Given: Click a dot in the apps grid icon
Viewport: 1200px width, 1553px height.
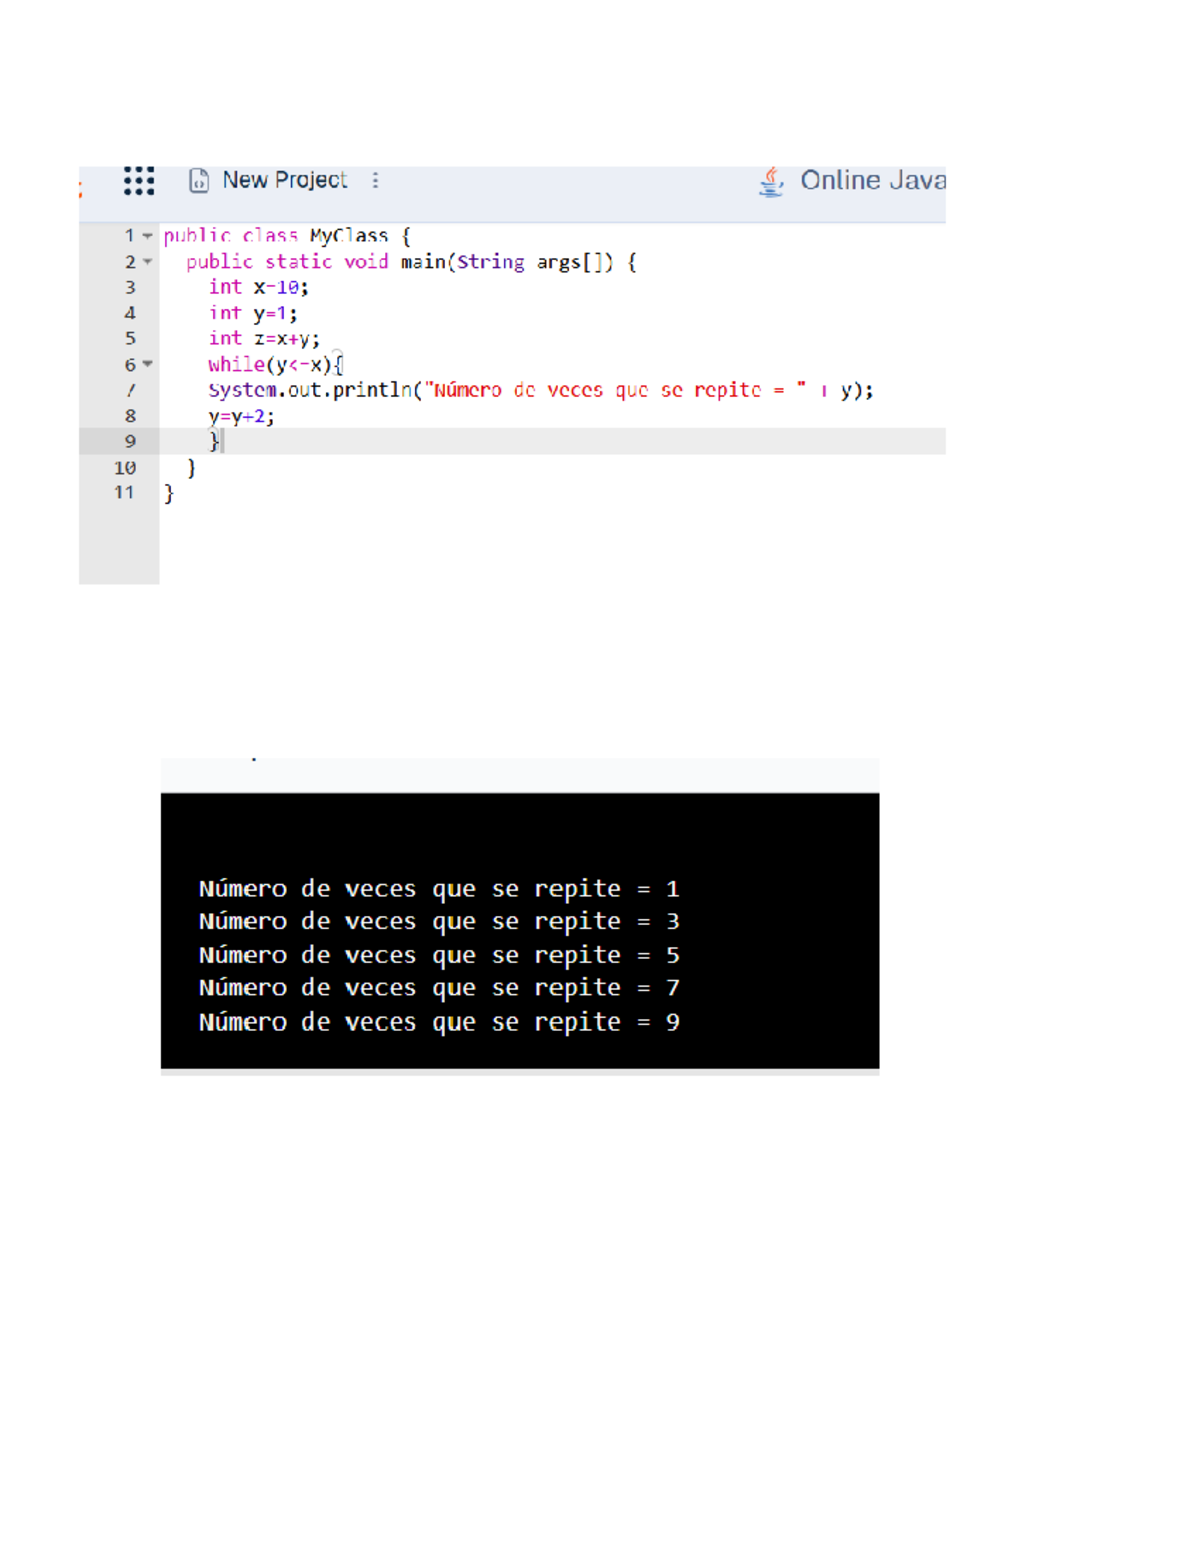Looking at the screenshot, I should [x=137, y=180].
